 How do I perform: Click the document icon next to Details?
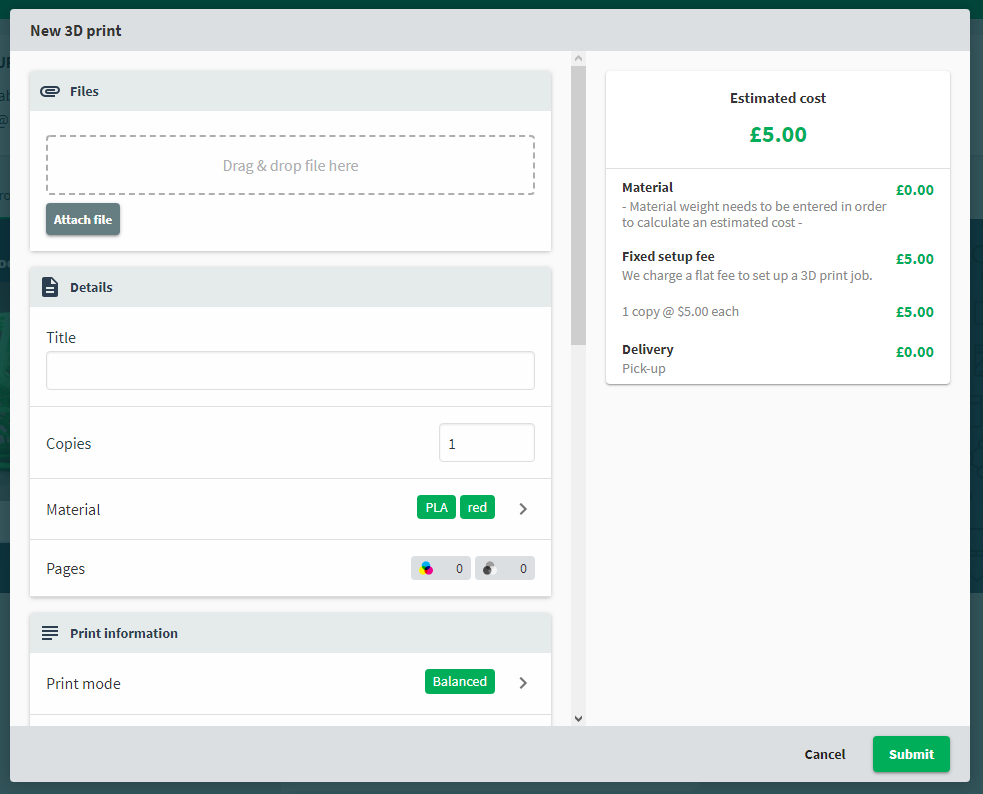pos(50,287)
